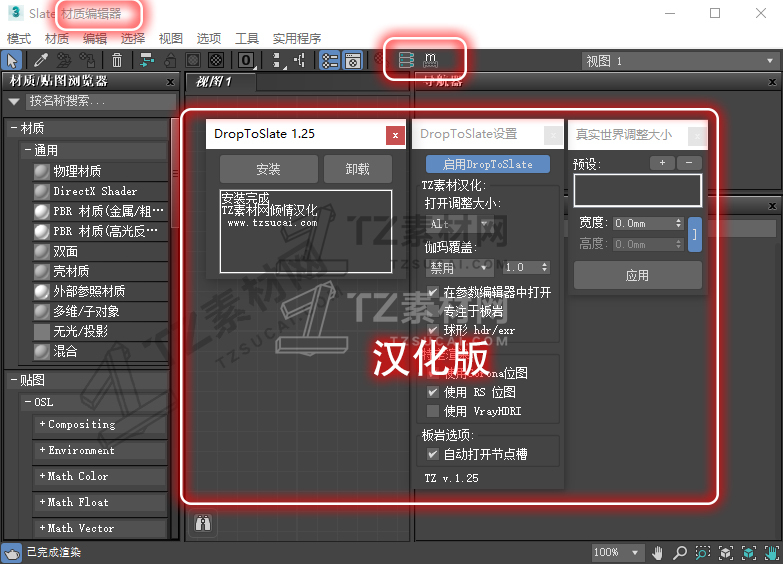Viewport: 783px width, 564px height.
Task: Click the Lay Out All vertical icon
Action: [277, 60]
